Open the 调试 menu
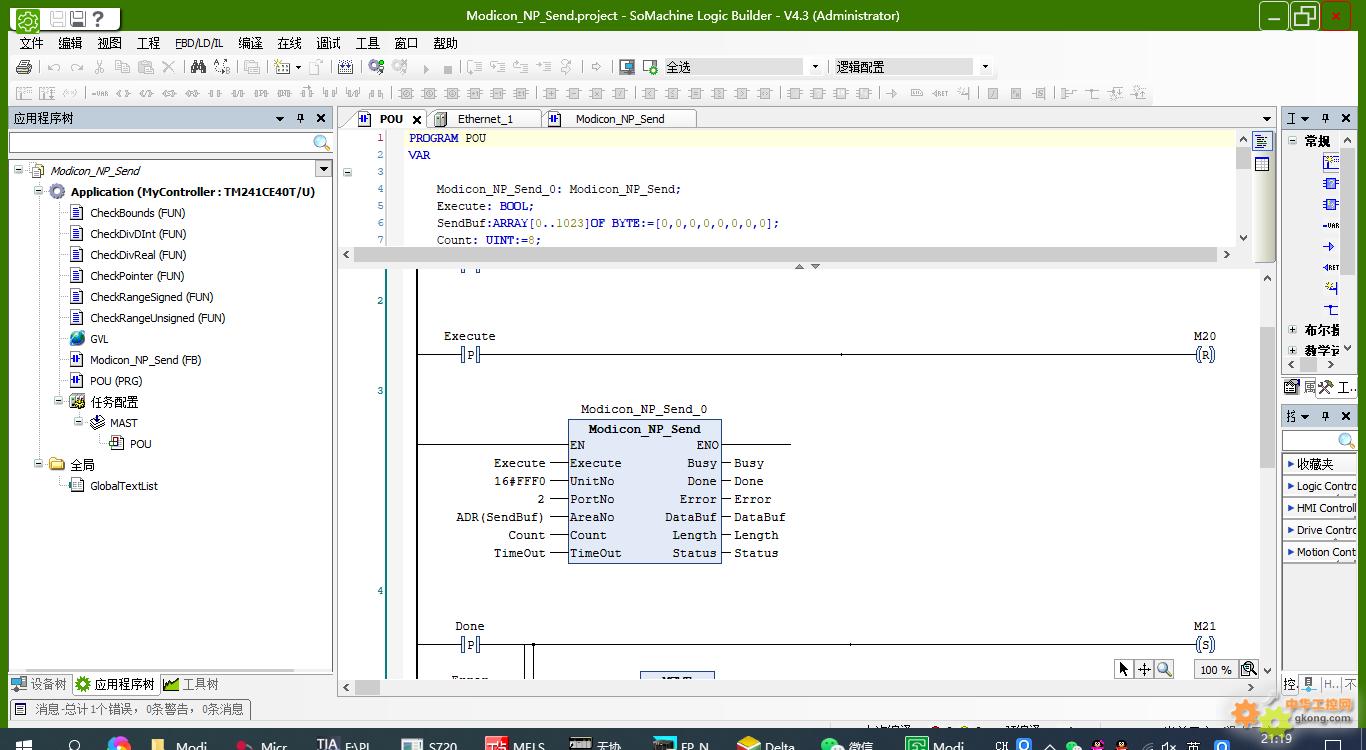1366x750 pixels. (328, 43)
